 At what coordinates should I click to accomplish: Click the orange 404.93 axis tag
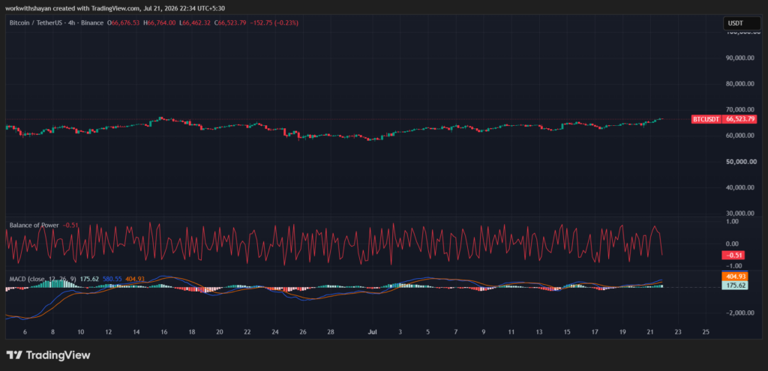pos(735,276)
